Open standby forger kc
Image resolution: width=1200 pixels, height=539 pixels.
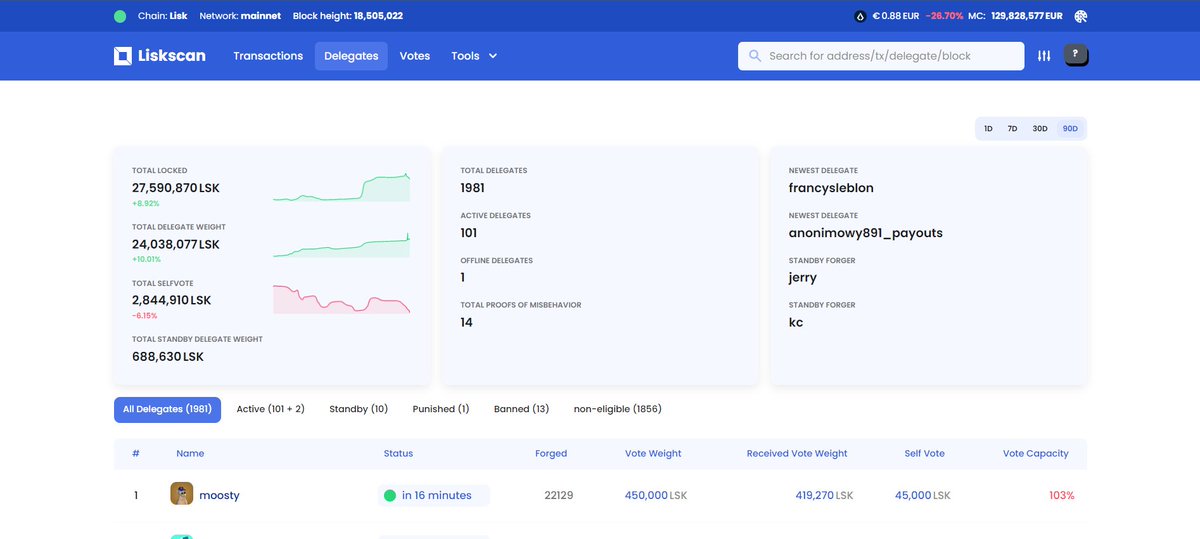(796, 322)
